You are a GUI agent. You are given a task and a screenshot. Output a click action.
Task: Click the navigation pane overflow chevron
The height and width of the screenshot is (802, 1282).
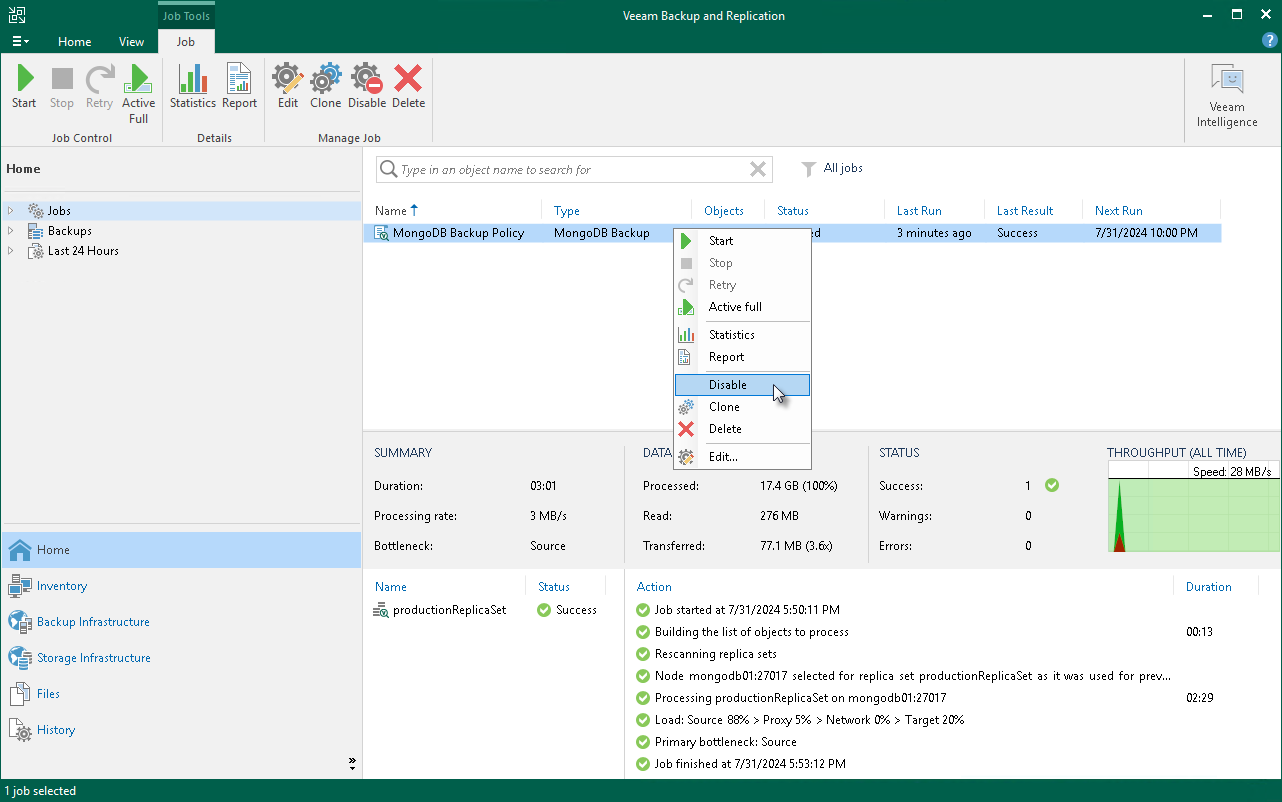click(352, 764)
